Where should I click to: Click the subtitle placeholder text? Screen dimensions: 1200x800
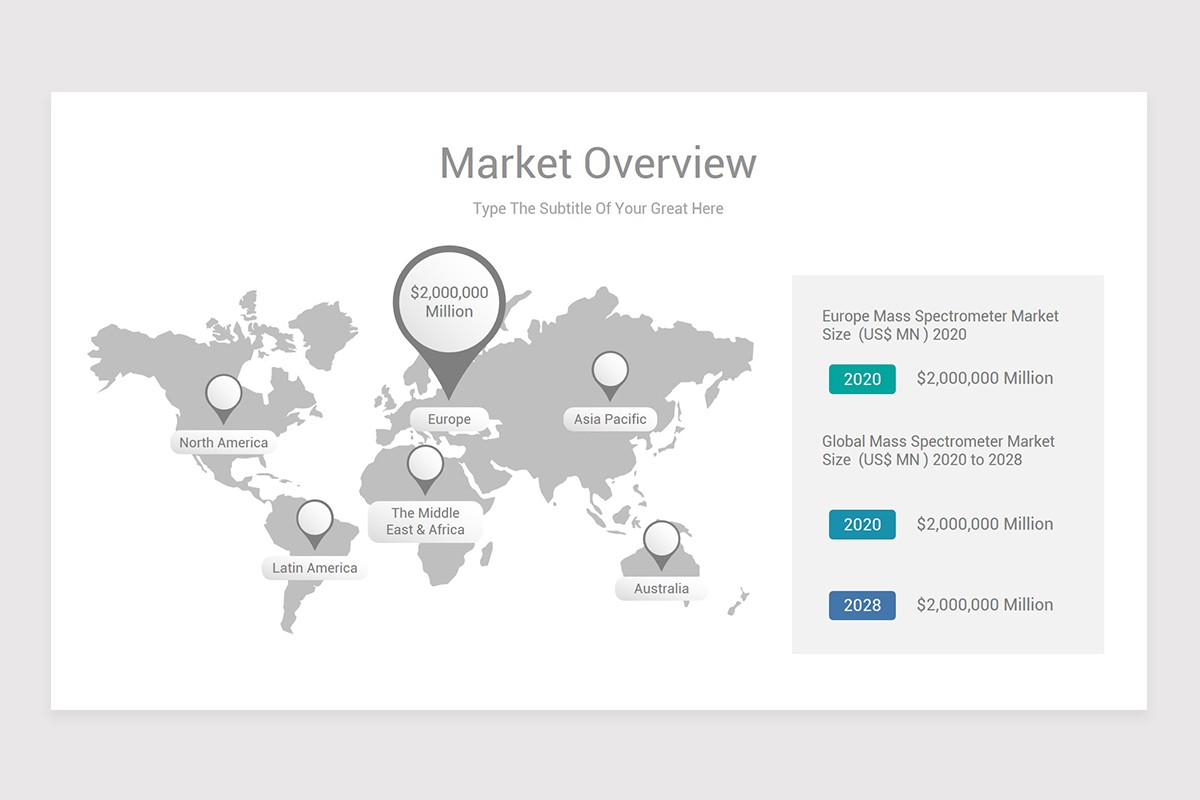click(x=597, y=208)
